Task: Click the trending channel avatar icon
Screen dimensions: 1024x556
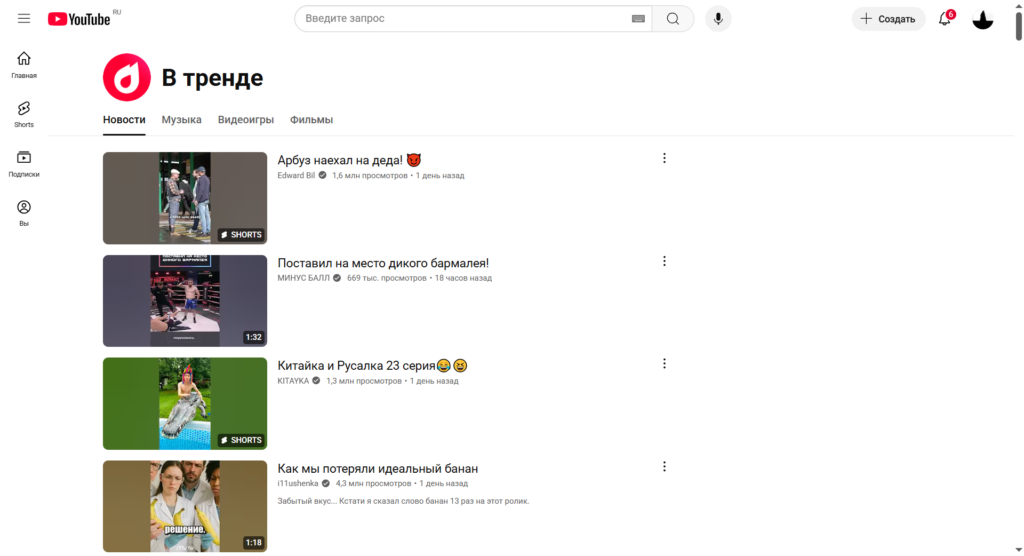Action: [x=127, y=77]
